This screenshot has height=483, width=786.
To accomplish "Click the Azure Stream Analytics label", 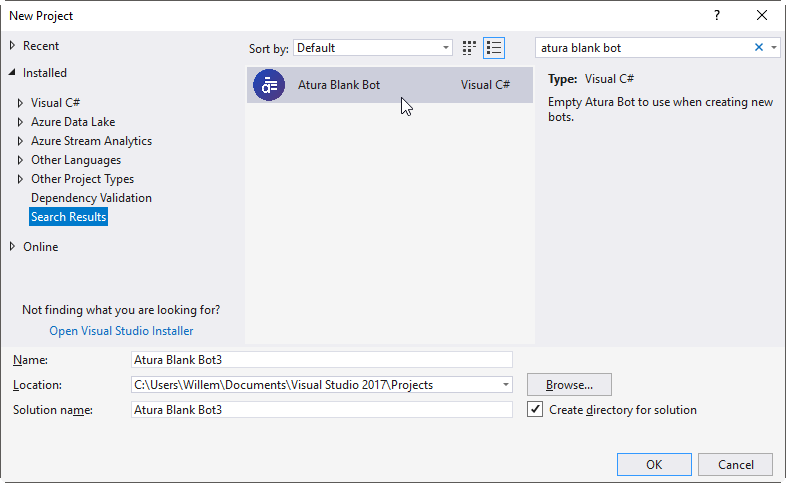I will [x=91, y=141].
